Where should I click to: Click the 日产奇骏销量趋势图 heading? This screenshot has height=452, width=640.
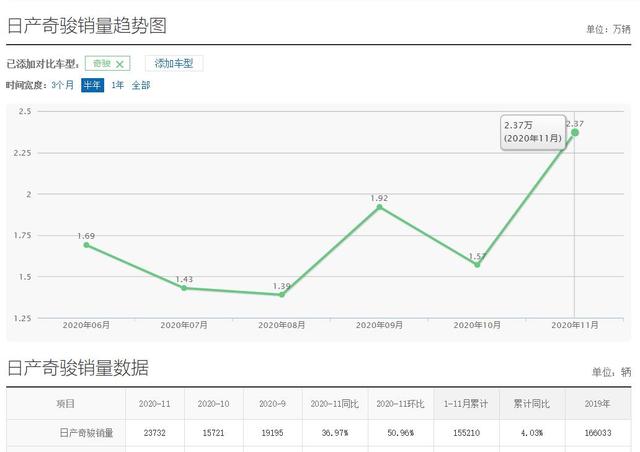click(x=87, y=26)
